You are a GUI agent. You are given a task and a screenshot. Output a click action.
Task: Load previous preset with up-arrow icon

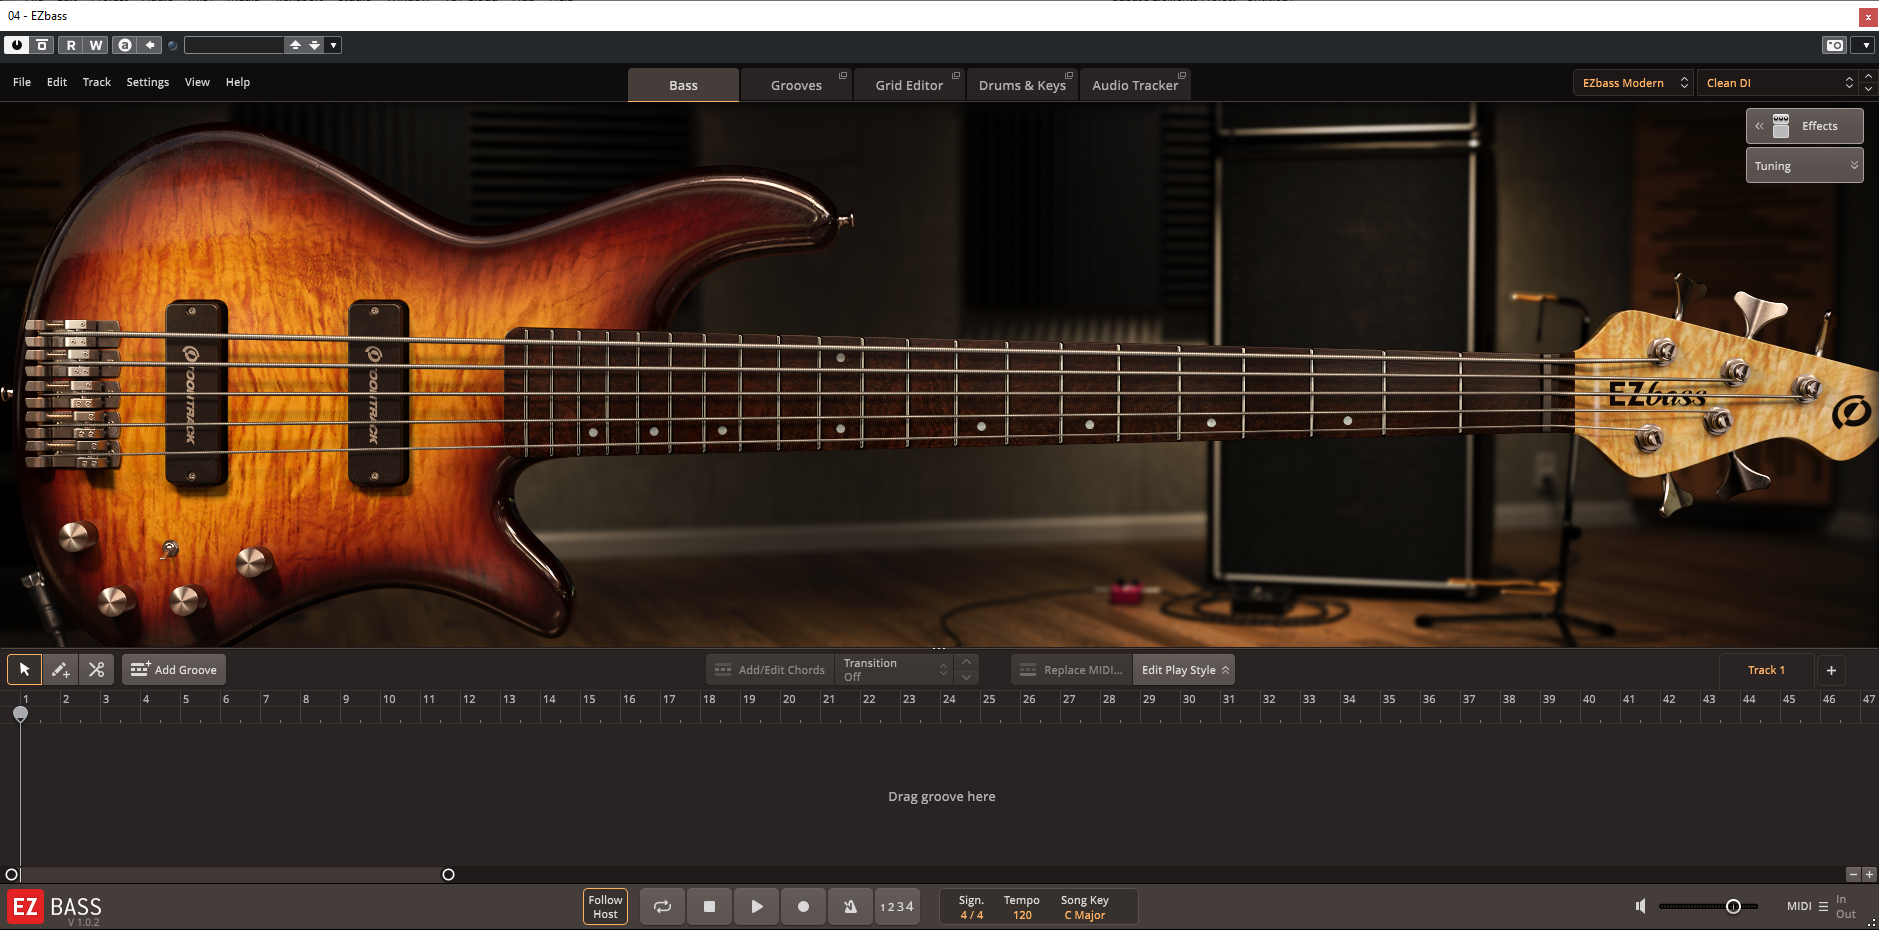pos(295,45)
